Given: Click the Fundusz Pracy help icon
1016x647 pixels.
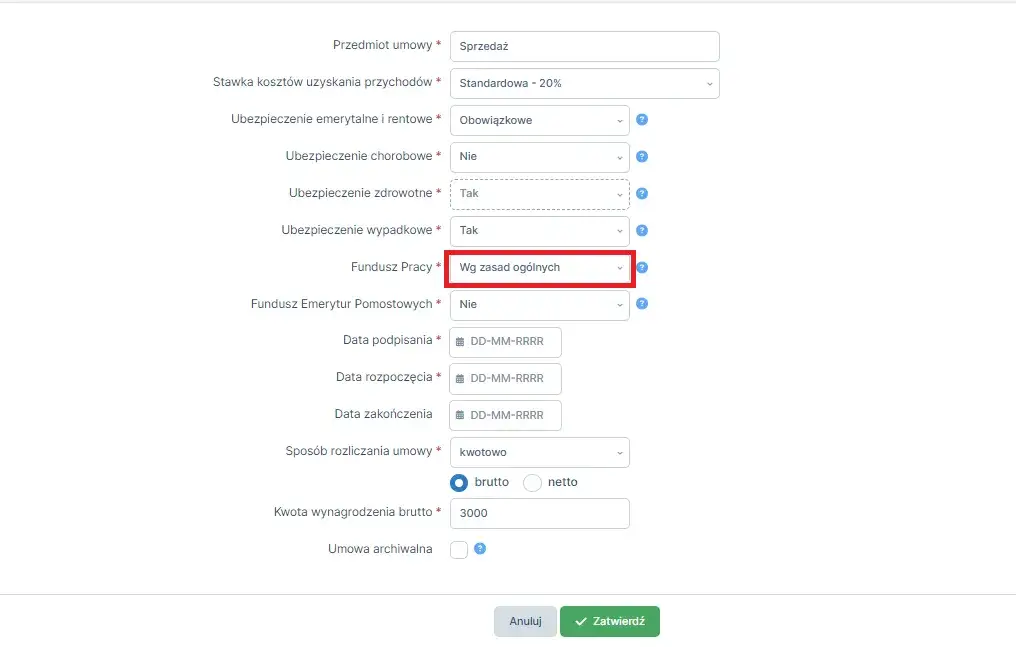Looking at the screenshot, I should [x=643, y=268].
